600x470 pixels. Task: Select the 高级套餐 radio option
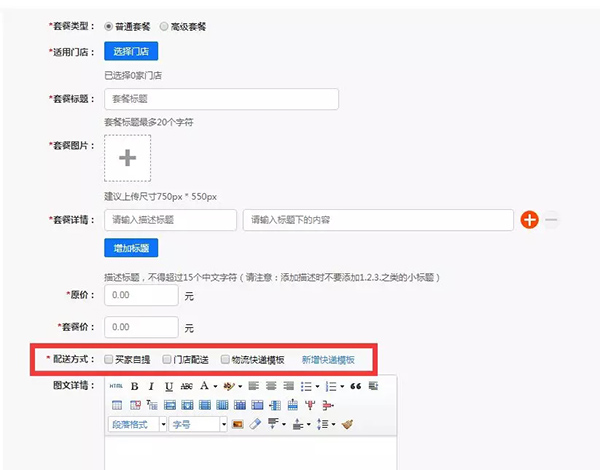tap(164, 26)
